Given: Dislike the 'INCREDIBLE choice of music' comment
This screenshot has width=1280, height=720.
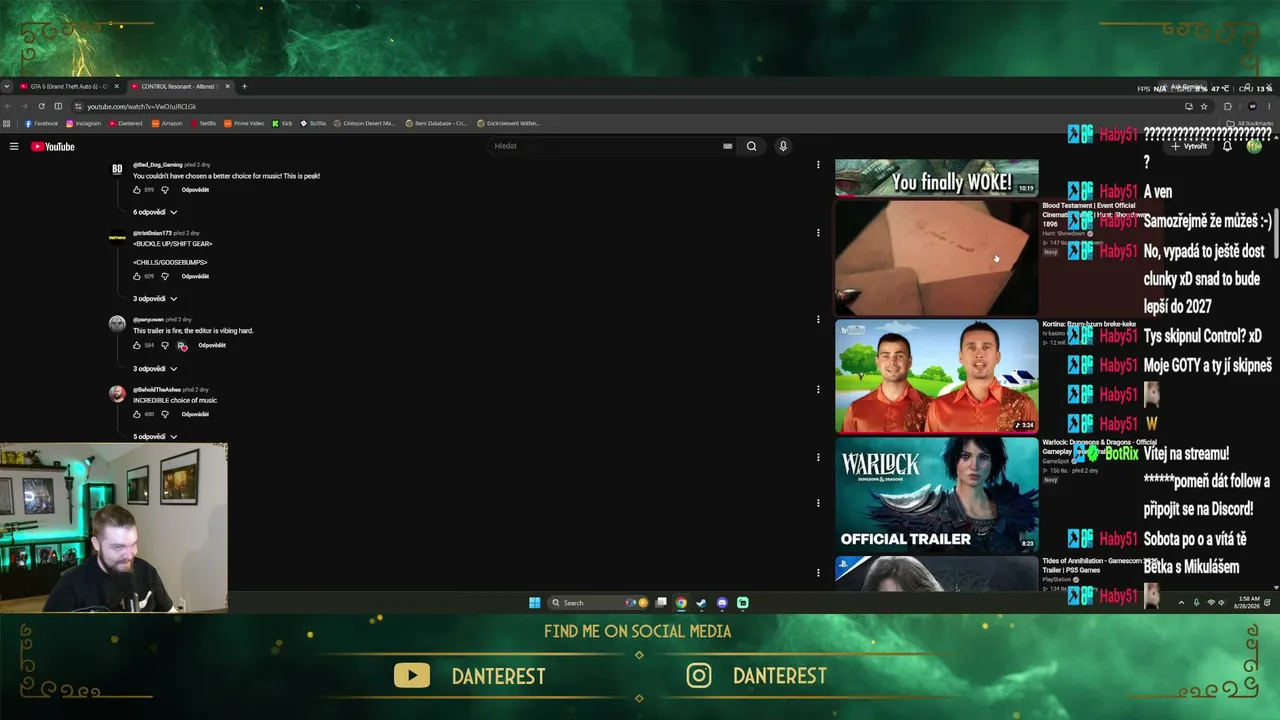Looking at the screenshot, I should [165, 414].
